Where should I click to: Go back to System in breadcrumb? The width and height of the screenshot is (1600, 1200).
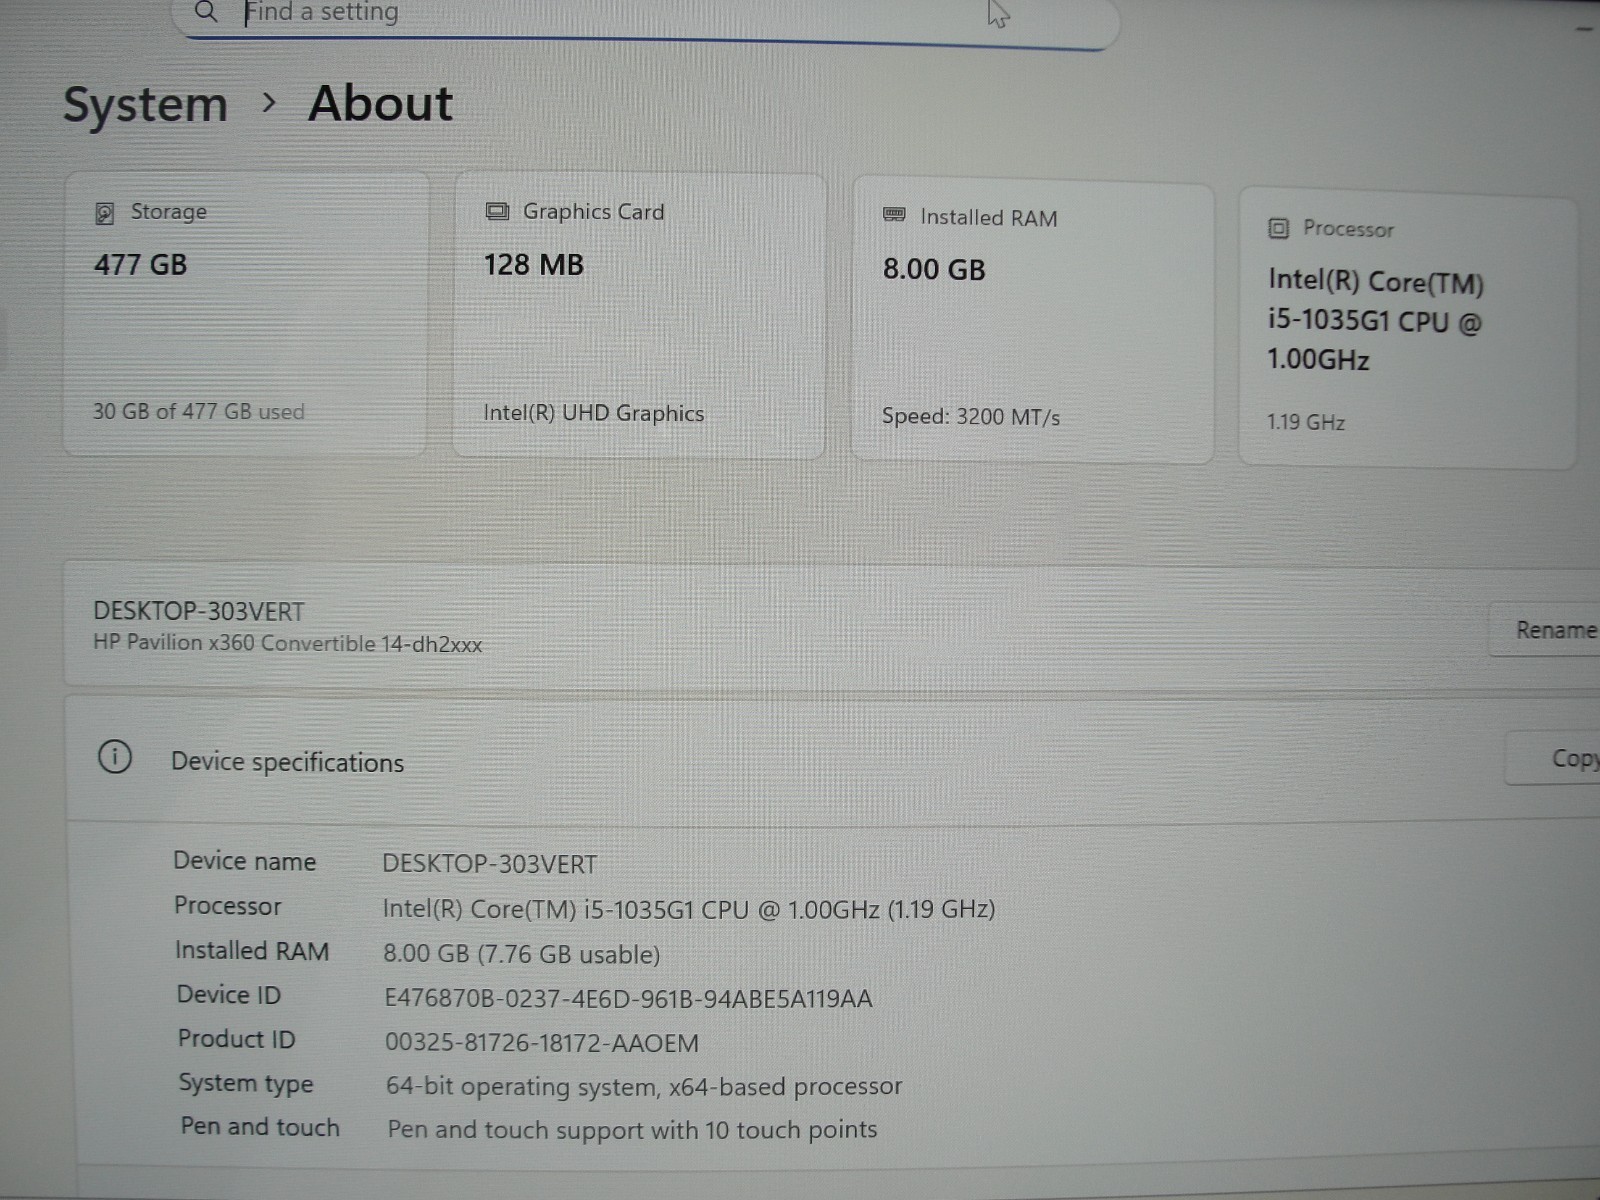(146, 105)
